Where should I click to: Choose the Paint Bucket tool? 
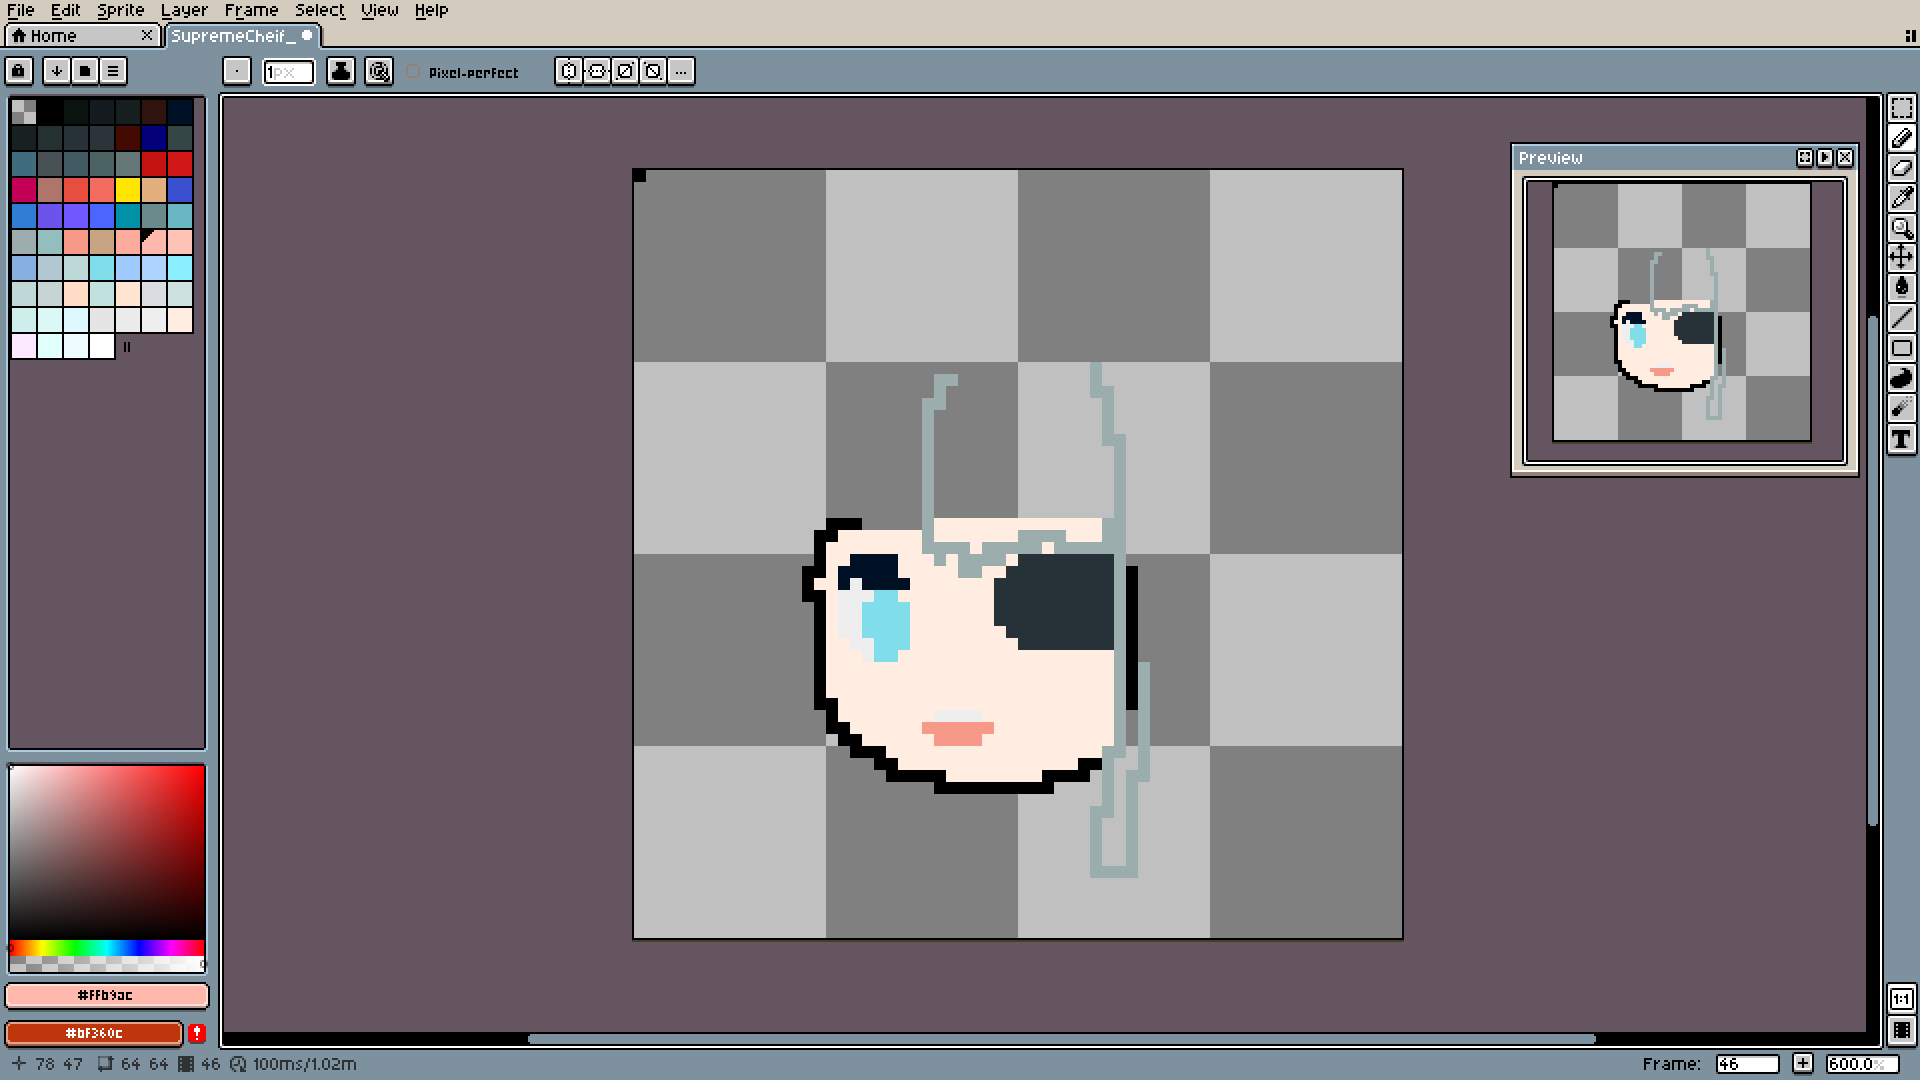point(1901,288)
